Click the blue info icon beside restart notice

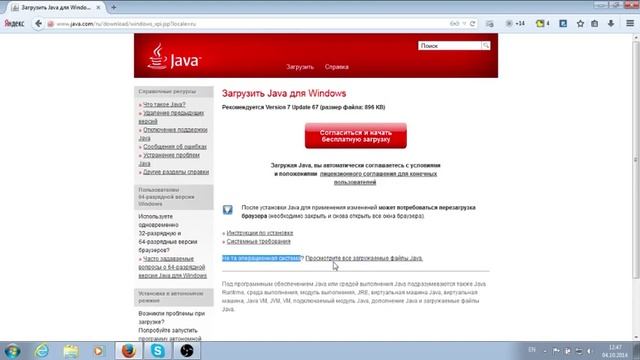[228, 210]
